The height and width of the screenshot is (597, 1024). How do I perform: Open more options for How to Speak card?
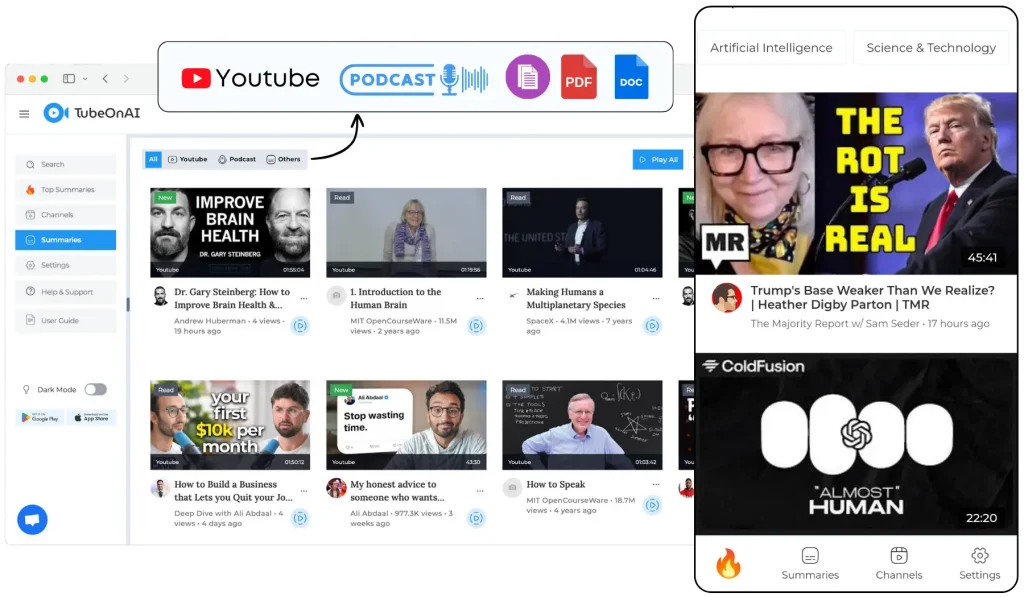click(656, 484)
